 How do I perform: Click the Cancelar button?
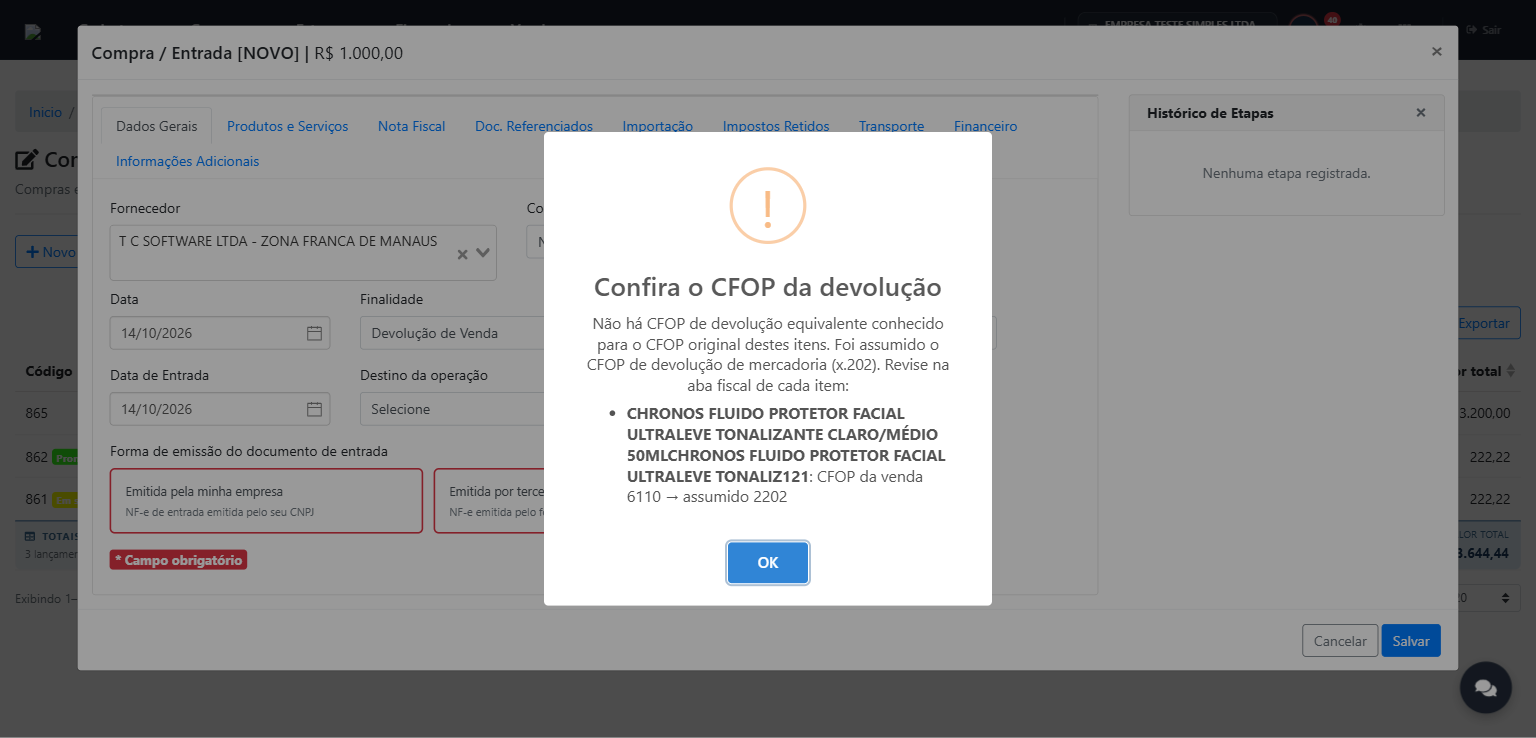click(1340, 641)
